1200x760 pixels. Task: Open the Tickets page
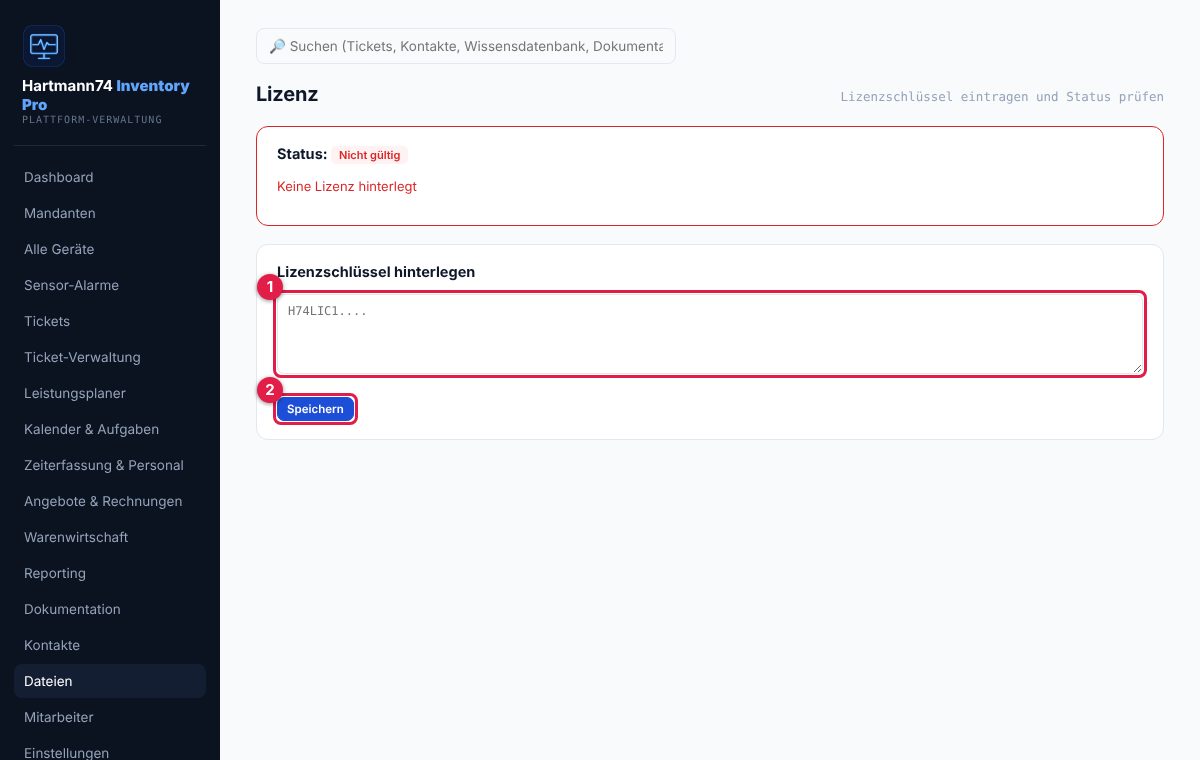click(110, 321)
